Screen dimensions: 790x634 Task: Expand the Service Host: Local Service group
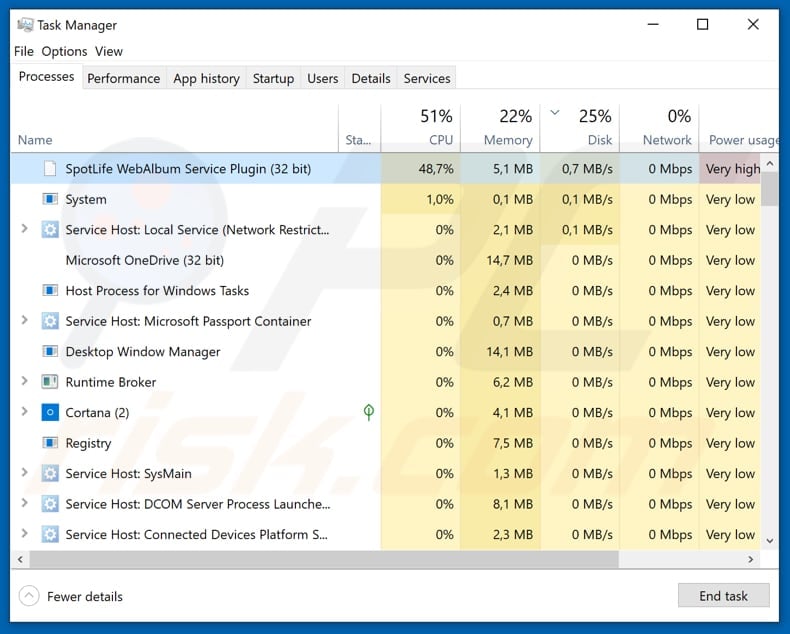(x=25, y=230)
